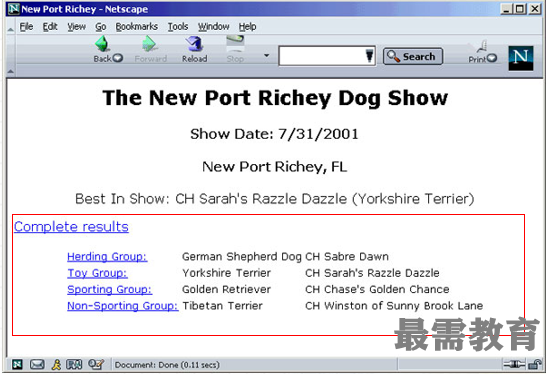This screenshot has width=546, height=374.
Task: Open the Tools menu
Action: (x=178, y=26)
